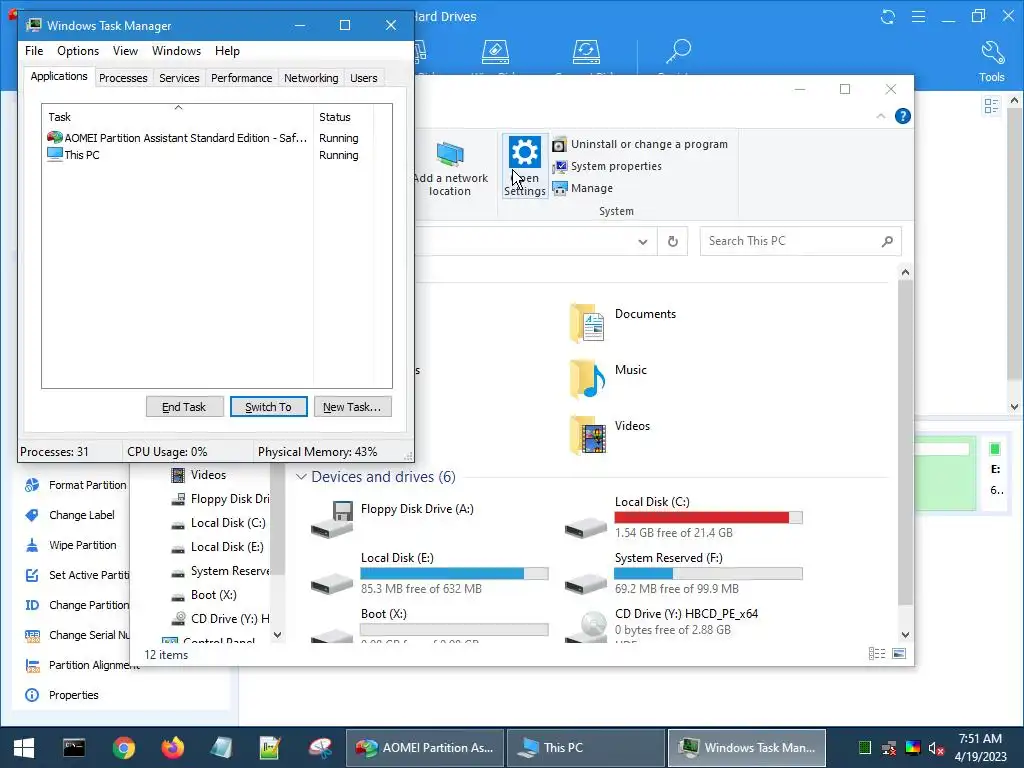The width and height of the screenshot is (1024, 768).
Task: Select Boot (X:) in main pane
Action: pyautogui.click(x=429, y=625)
